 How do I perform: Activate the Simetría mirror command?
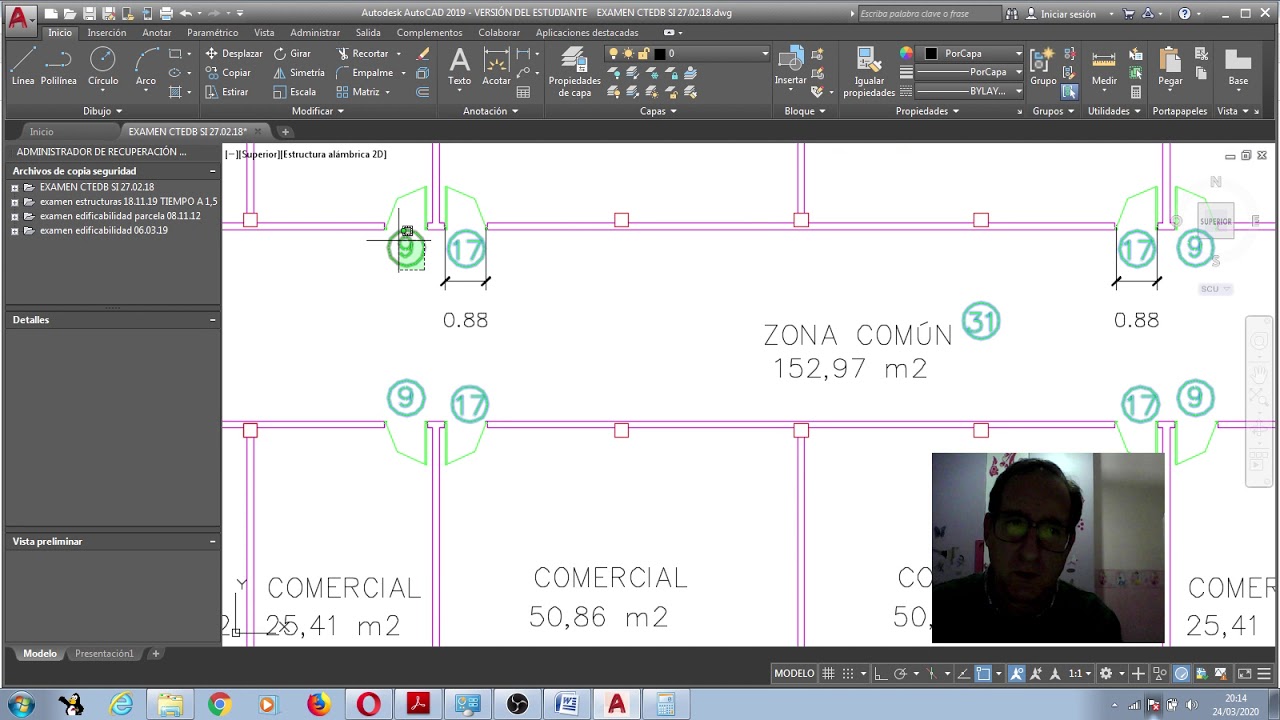tap(299, 72)
